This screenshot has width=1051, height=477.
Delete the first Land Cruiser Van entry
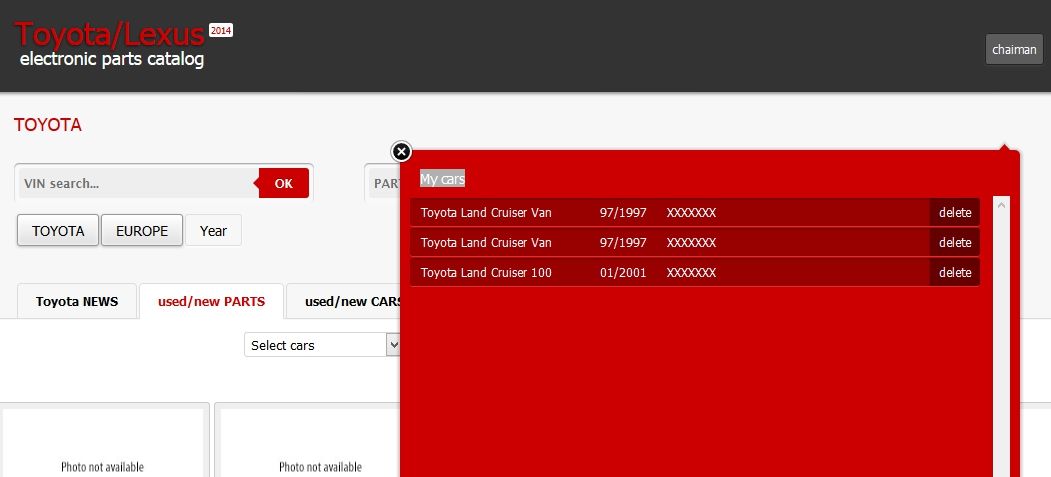tap(954, 212)
